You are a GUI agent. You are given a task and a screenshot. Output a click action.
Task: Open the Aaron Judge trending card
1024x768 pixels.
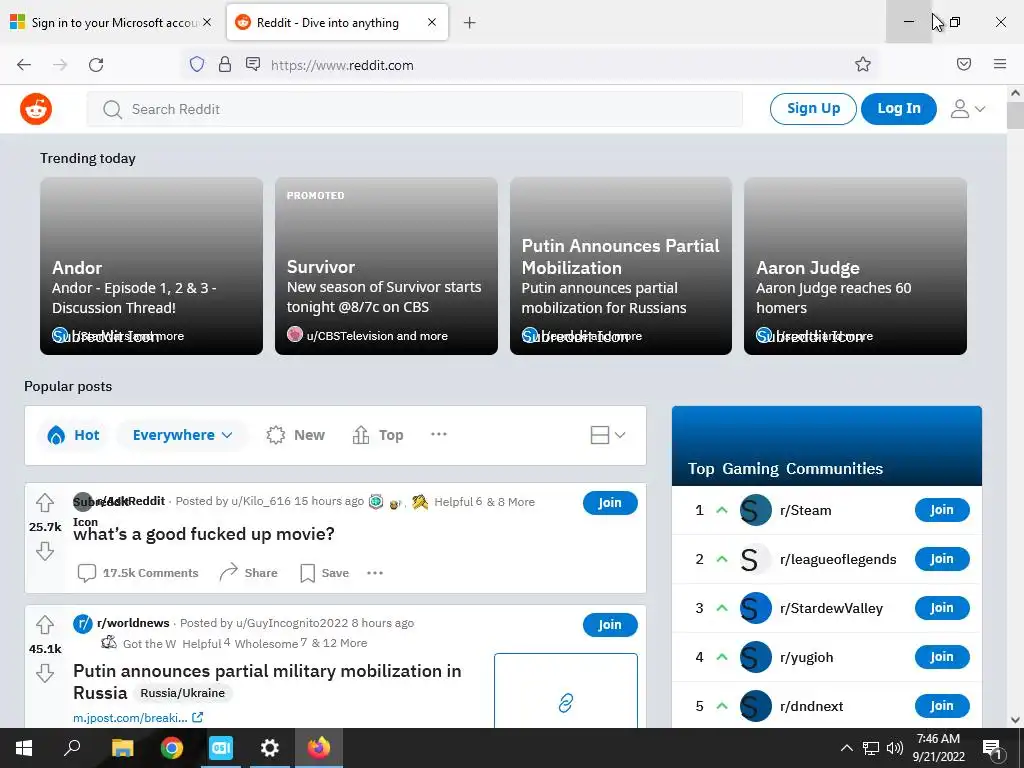pos(856,266)
